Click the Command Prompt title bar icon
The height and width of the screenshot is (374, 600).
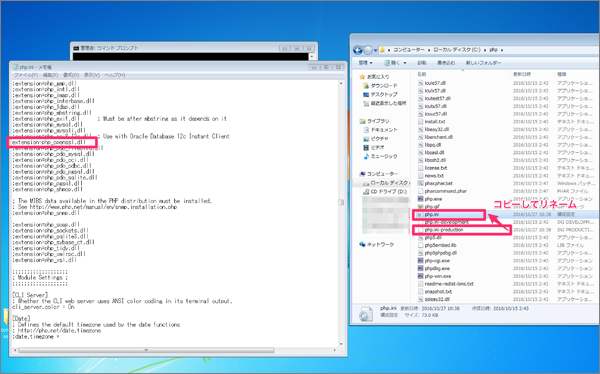click(x=76, y=48)
